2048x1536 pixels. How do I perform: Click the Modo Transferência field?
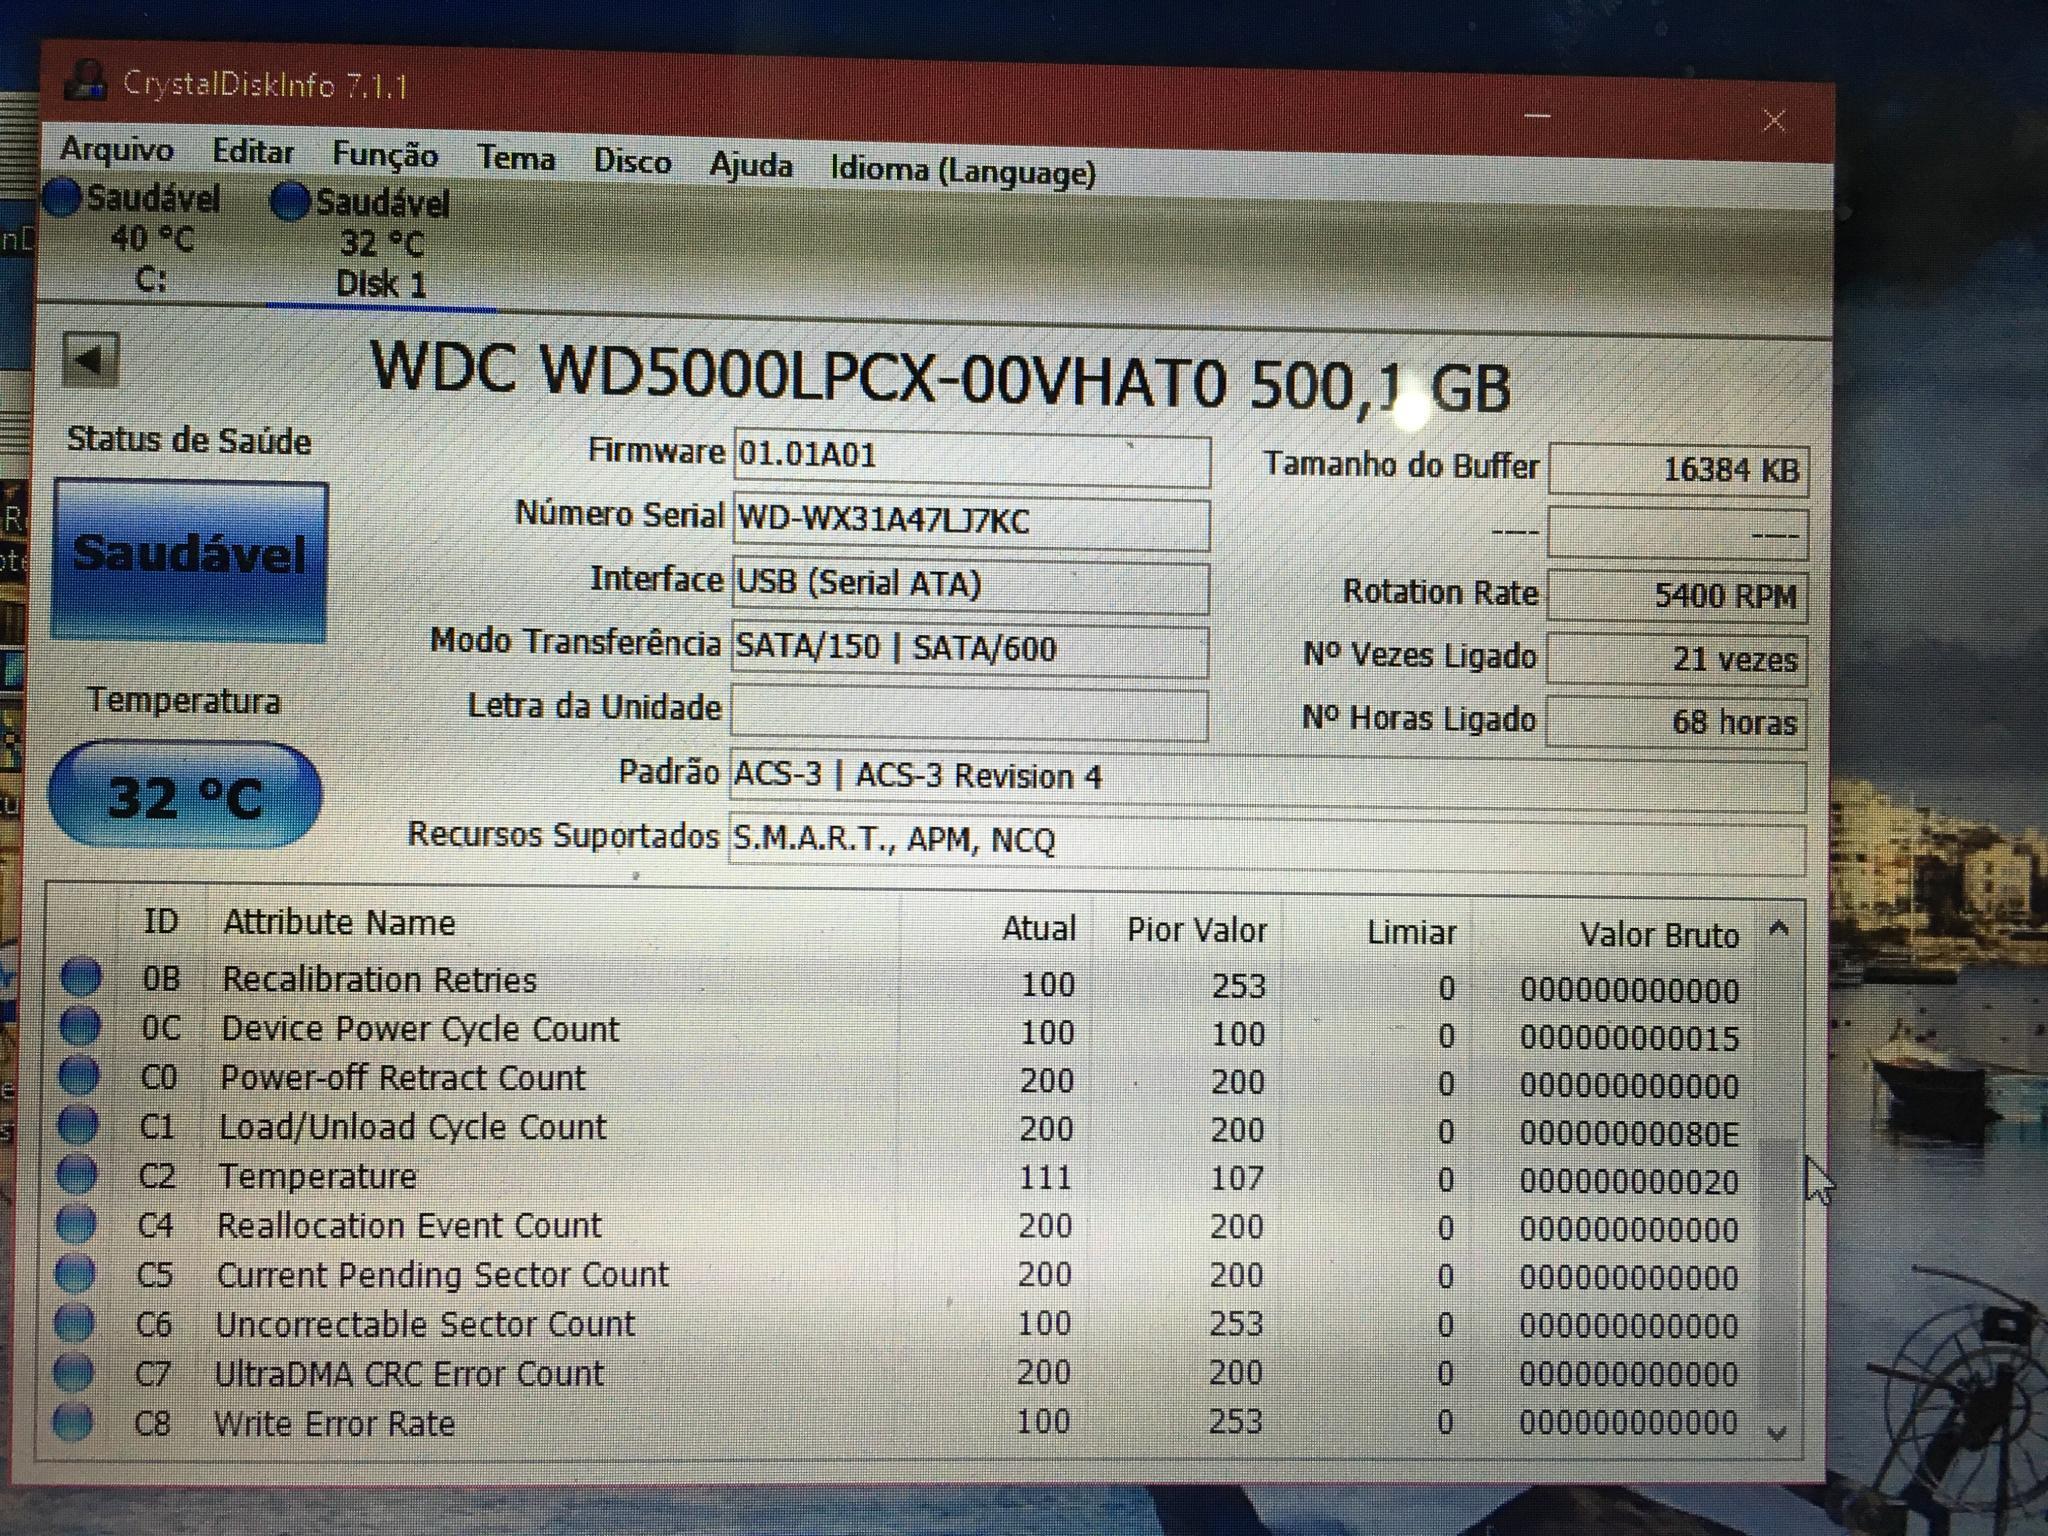tap(969, 650)
